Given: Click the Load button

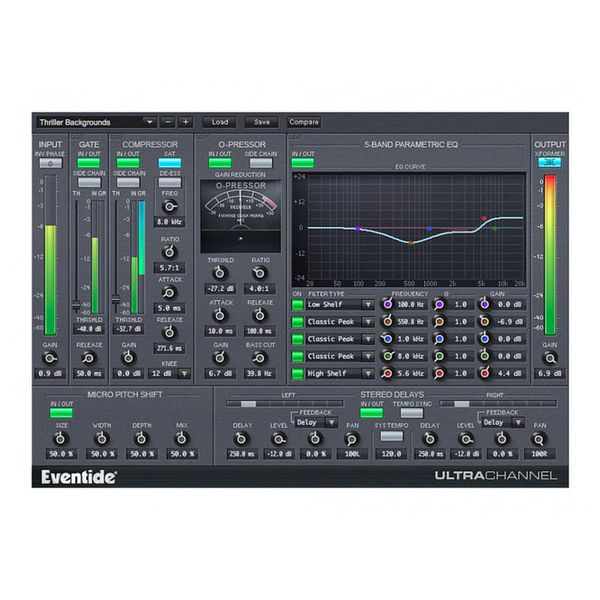Looking at the screenshot, I should tap(220, 122).
